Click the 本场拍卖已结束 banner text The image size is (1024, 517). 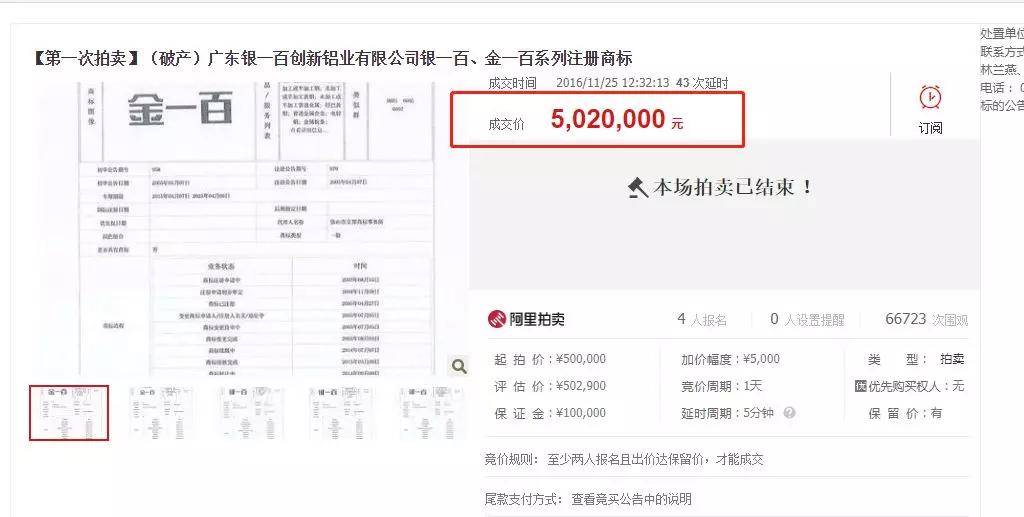[733, 188]
